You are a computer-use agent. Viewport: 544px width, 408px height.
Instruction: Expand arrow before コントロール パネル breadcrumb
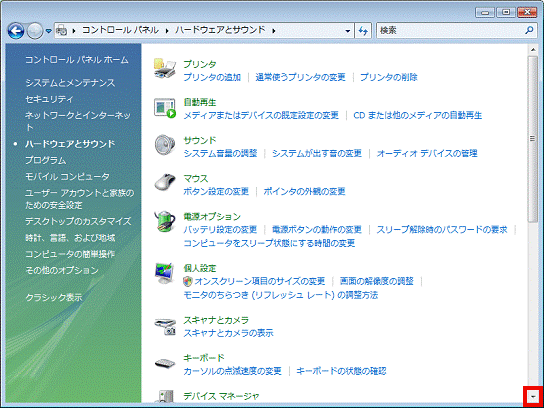click(x=74, y=31)
